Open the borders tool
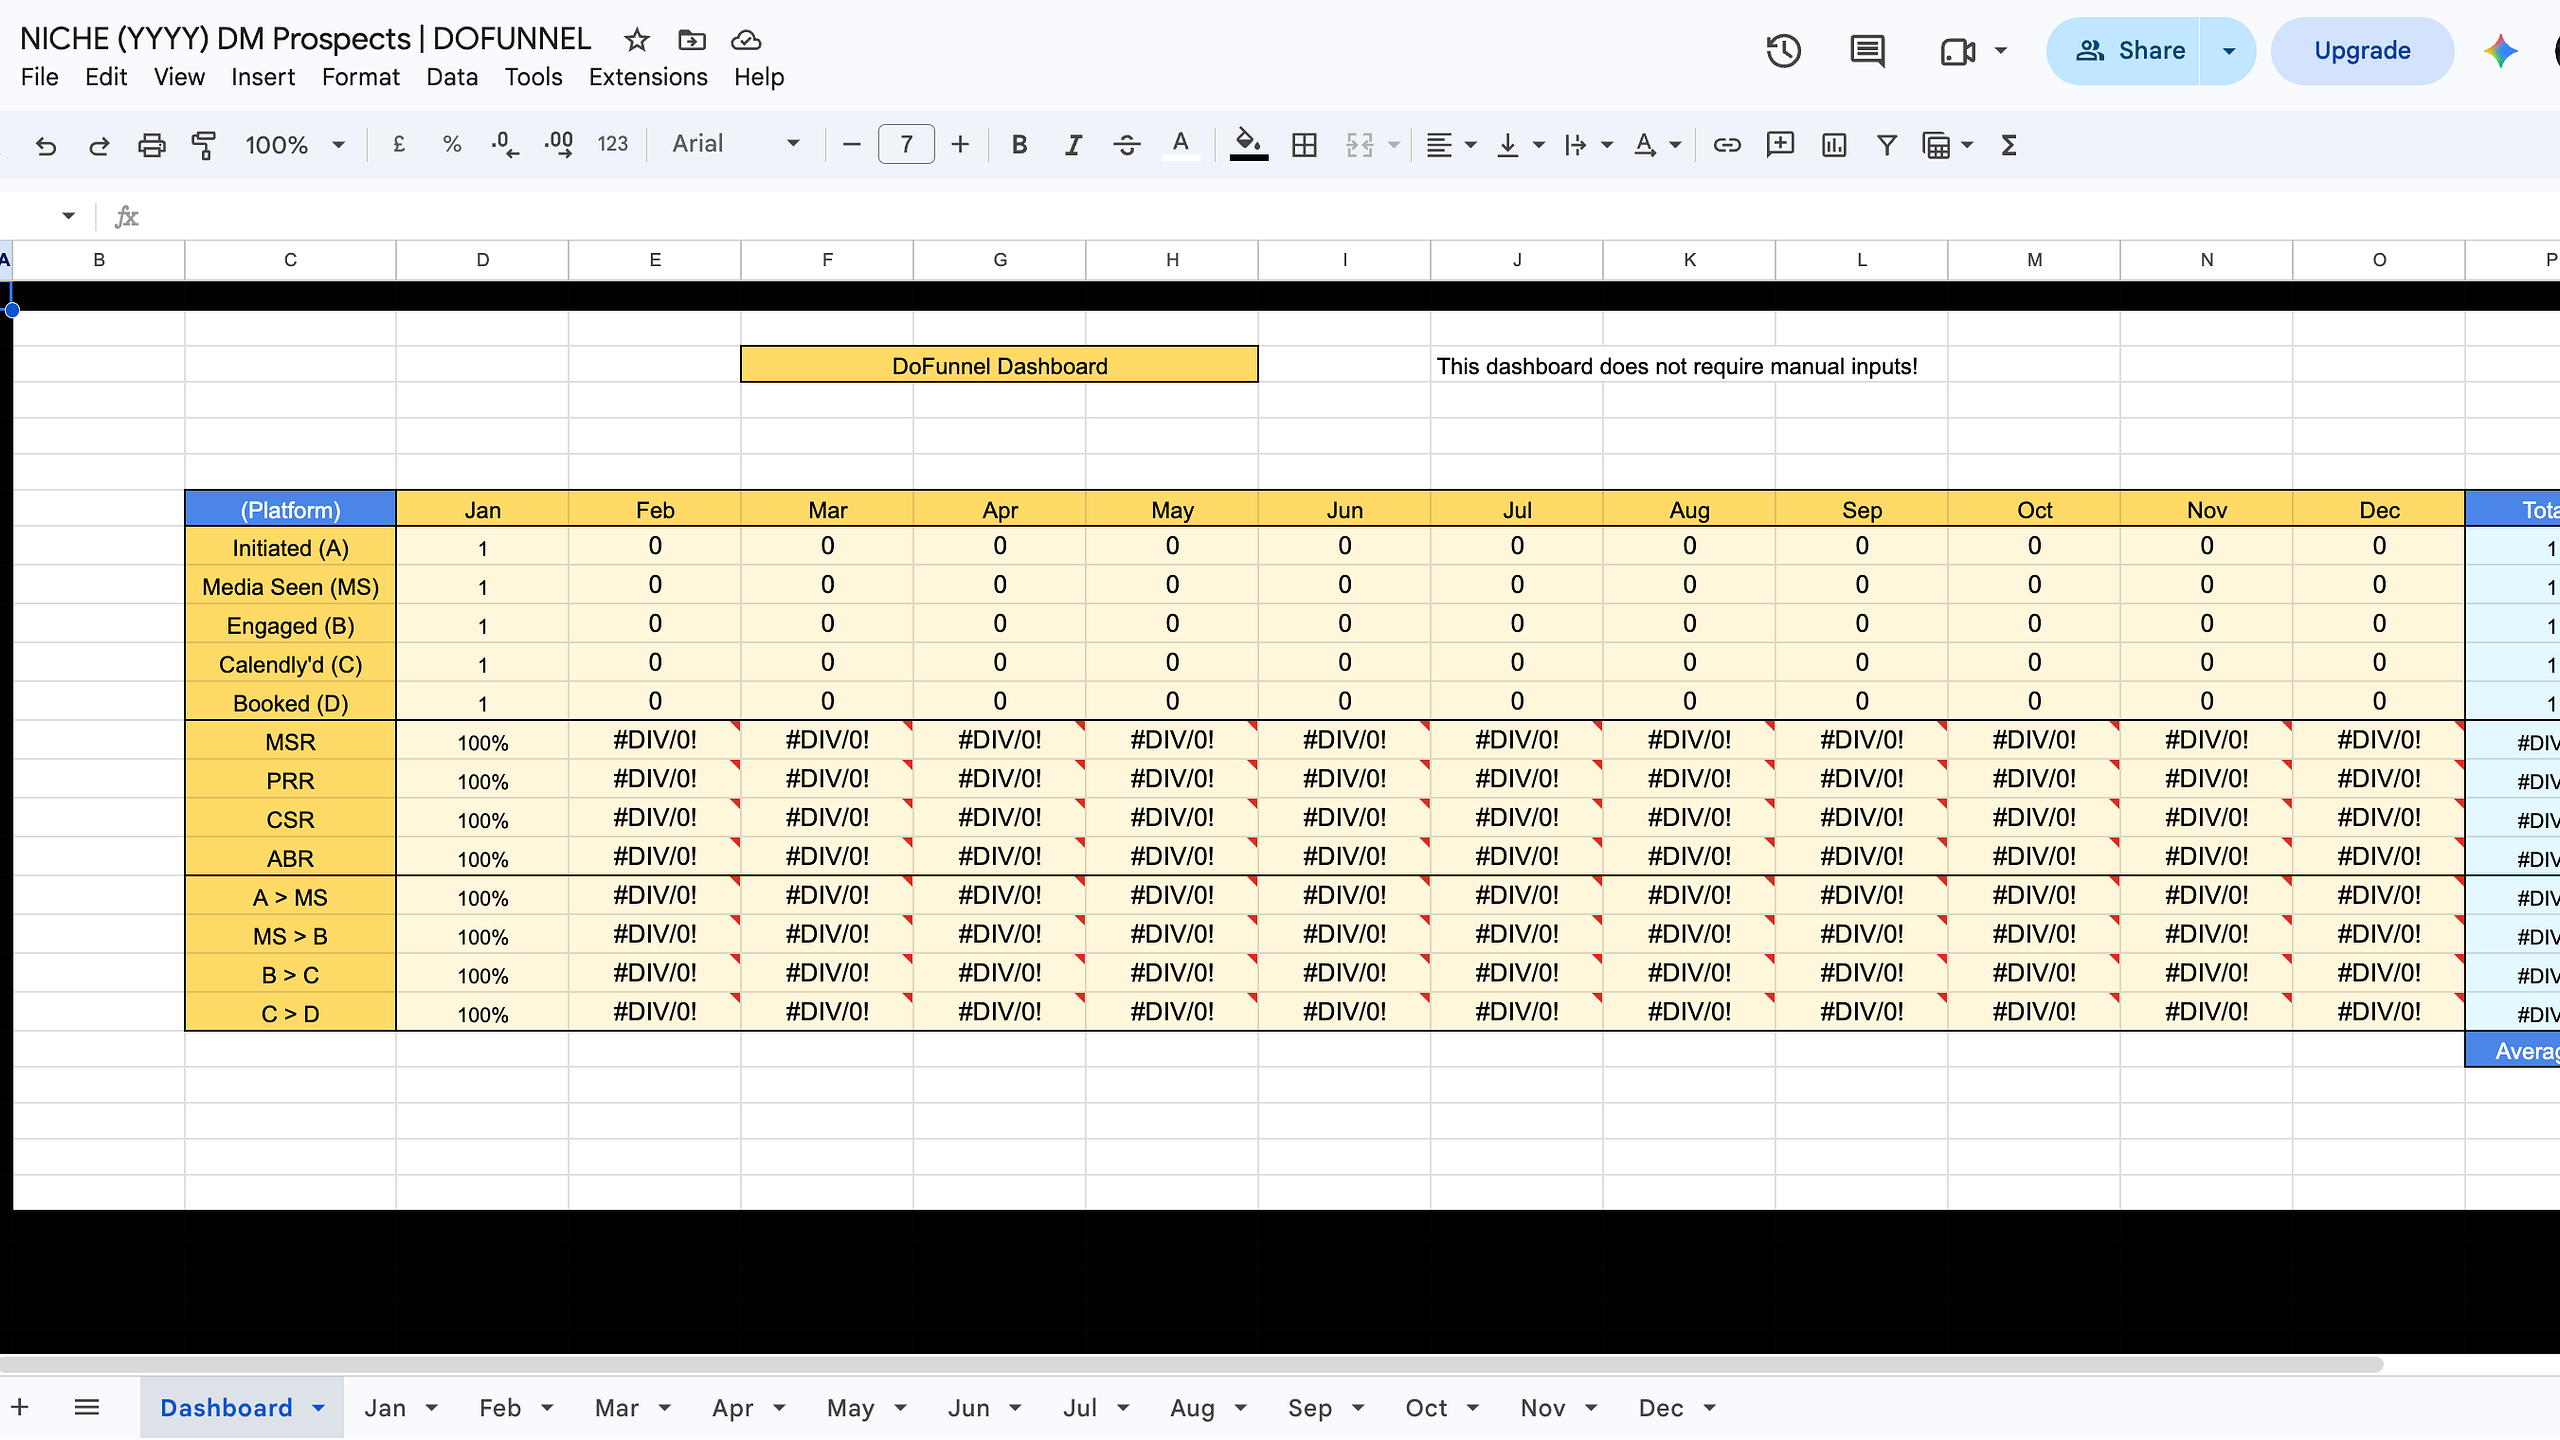Viewport: 2560px width, 1440px height. (1304, 145)
